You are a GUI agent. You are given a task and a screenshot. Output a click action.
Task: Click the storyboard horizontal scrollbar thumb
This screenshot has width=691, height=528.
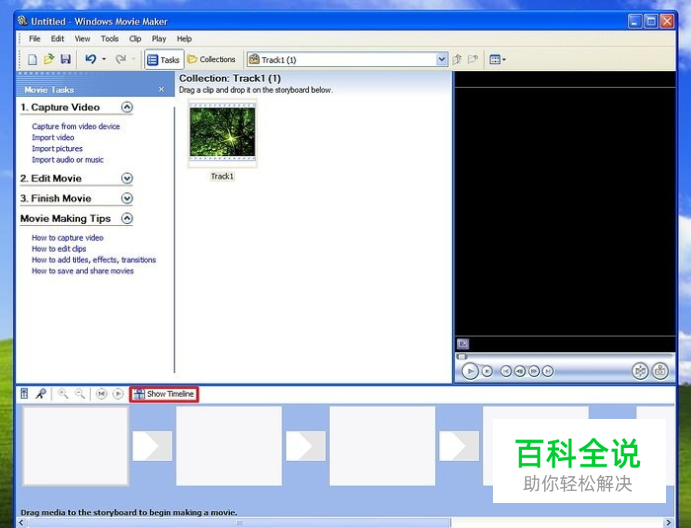tap(239, 523)
